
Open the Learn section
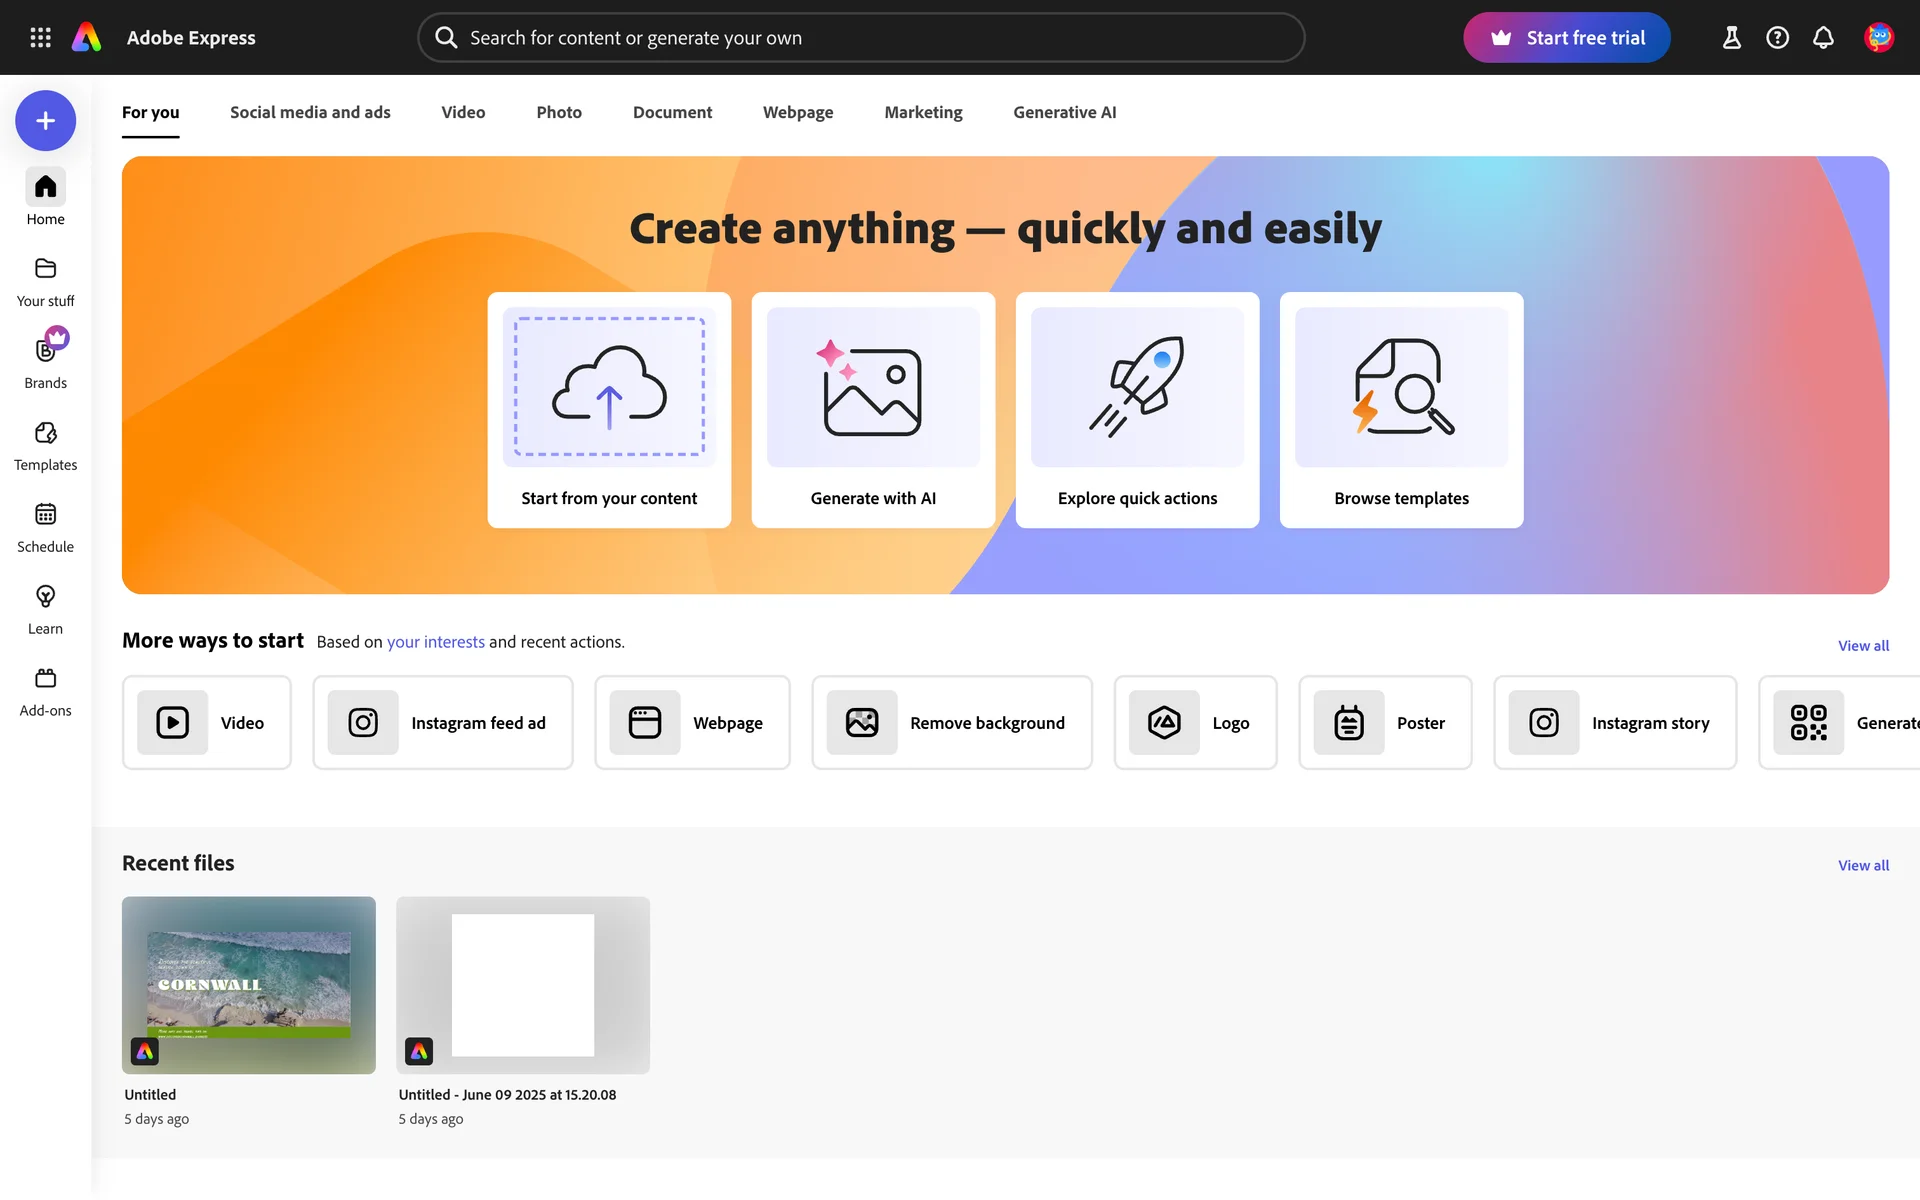[x=45, y=610]
